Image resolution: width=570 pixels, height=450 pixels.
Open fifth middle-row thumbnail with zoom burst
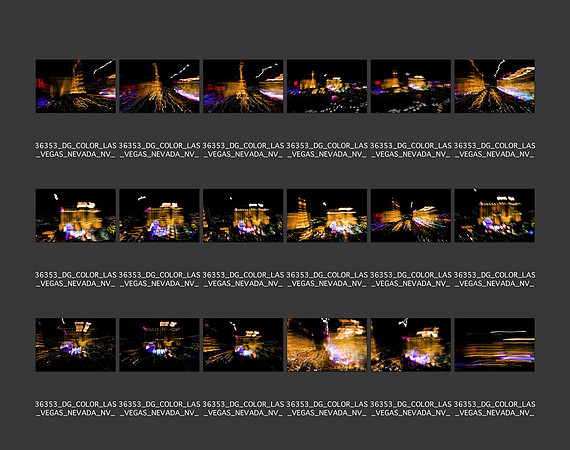tap(410, 216)
